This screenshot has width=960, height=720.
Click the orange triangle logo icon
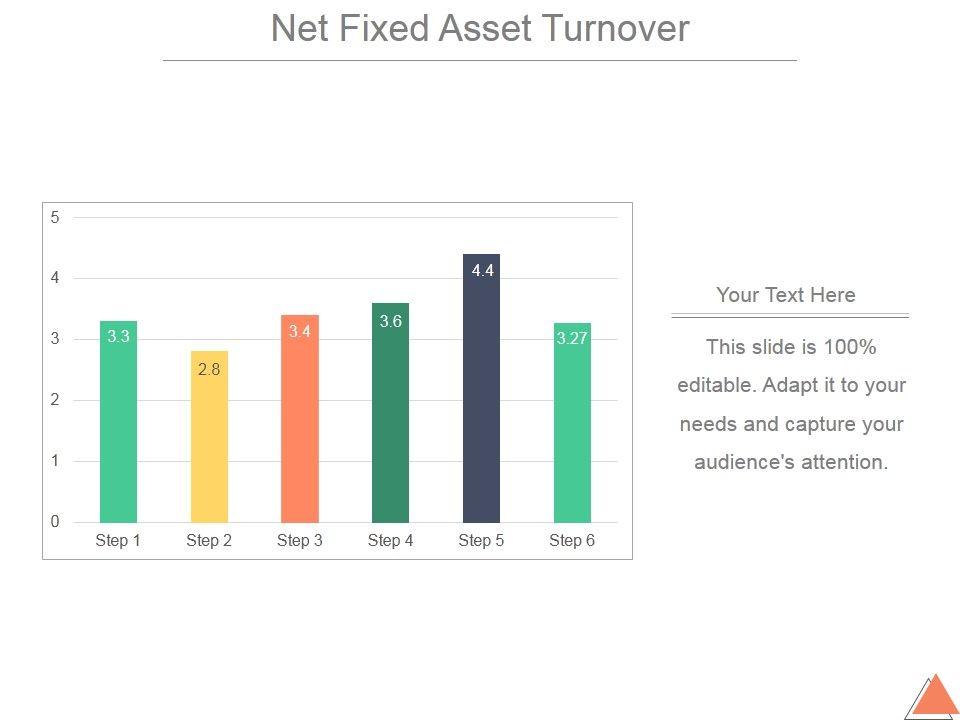pos(933,697)
